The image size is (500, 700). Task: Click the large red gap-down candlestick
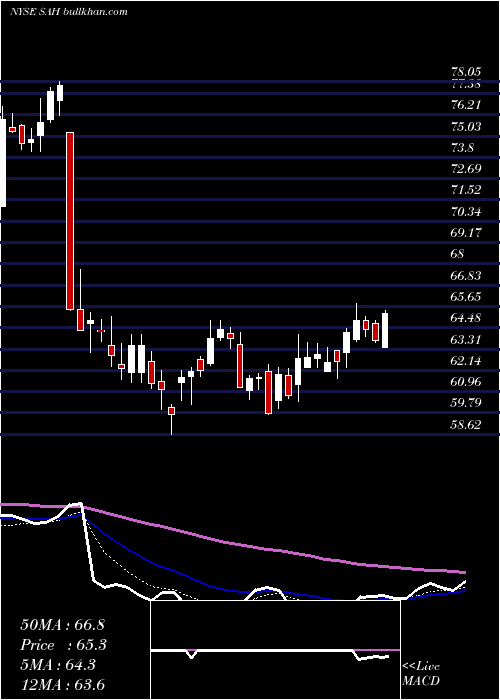(70, 221)
